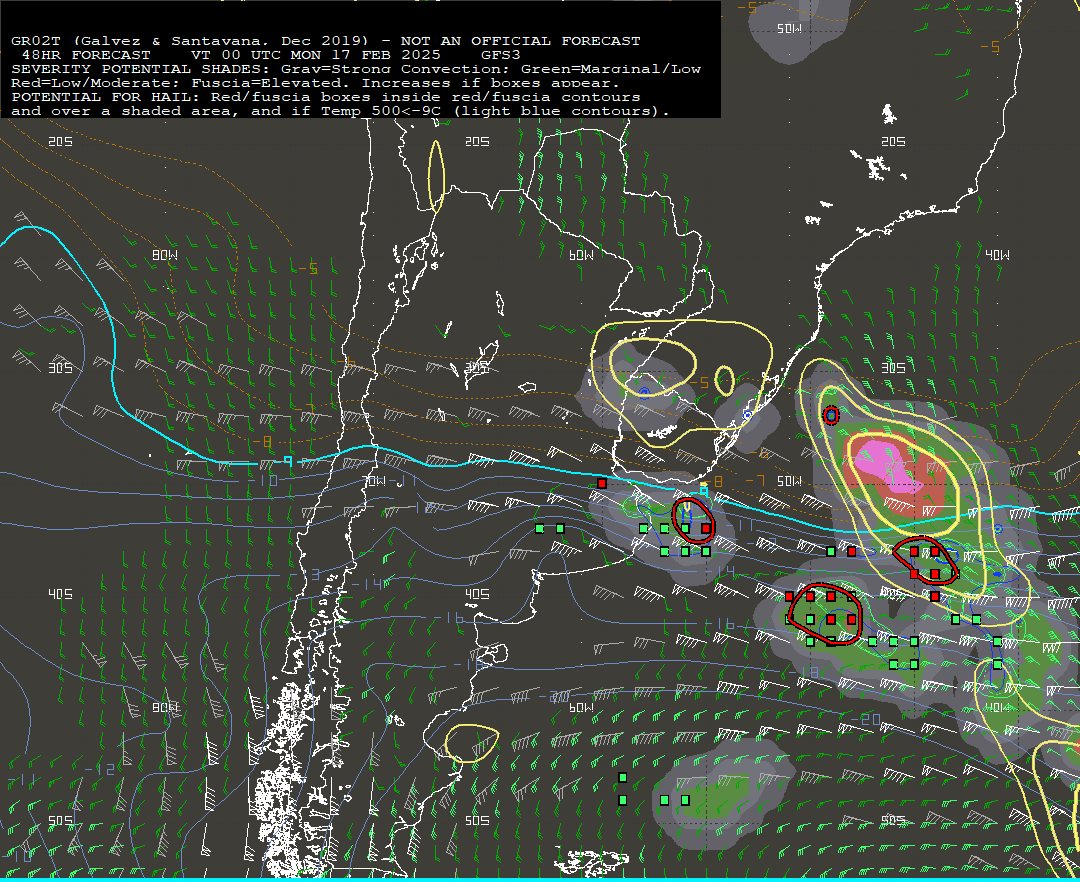Click the "NOT AN OFFICIAL FORECAST" disclaimer text

point(520,41)
